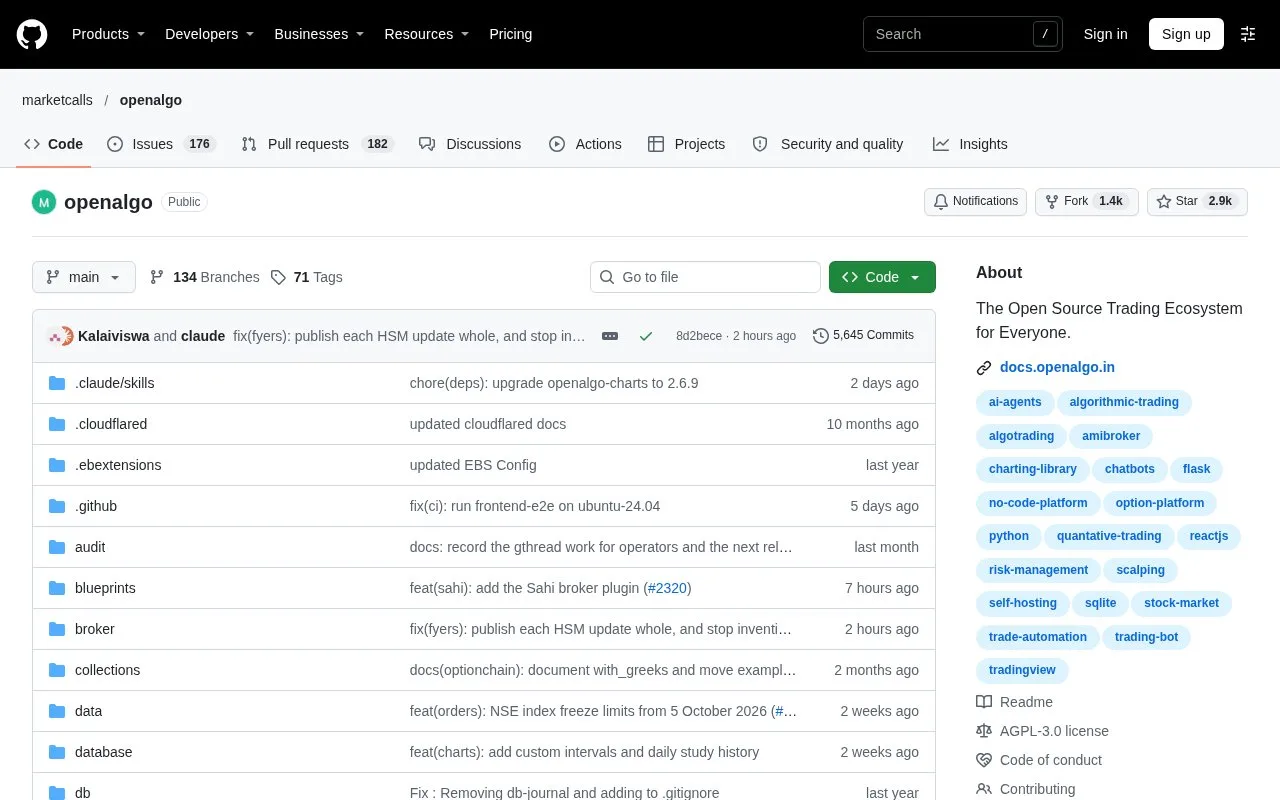Open the Actions tab
This screenshot has height=800, width=1280.
[x=585, y=144]
